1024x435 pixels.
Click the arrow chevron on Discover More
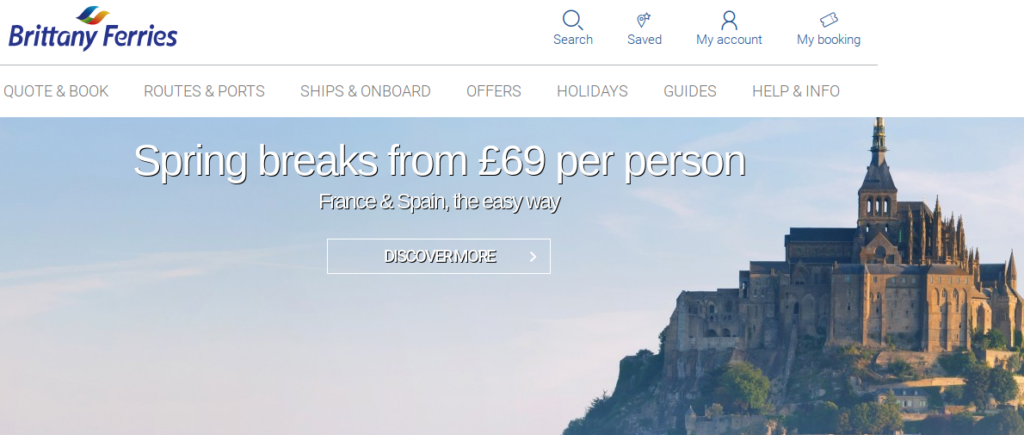coord(533,257)
